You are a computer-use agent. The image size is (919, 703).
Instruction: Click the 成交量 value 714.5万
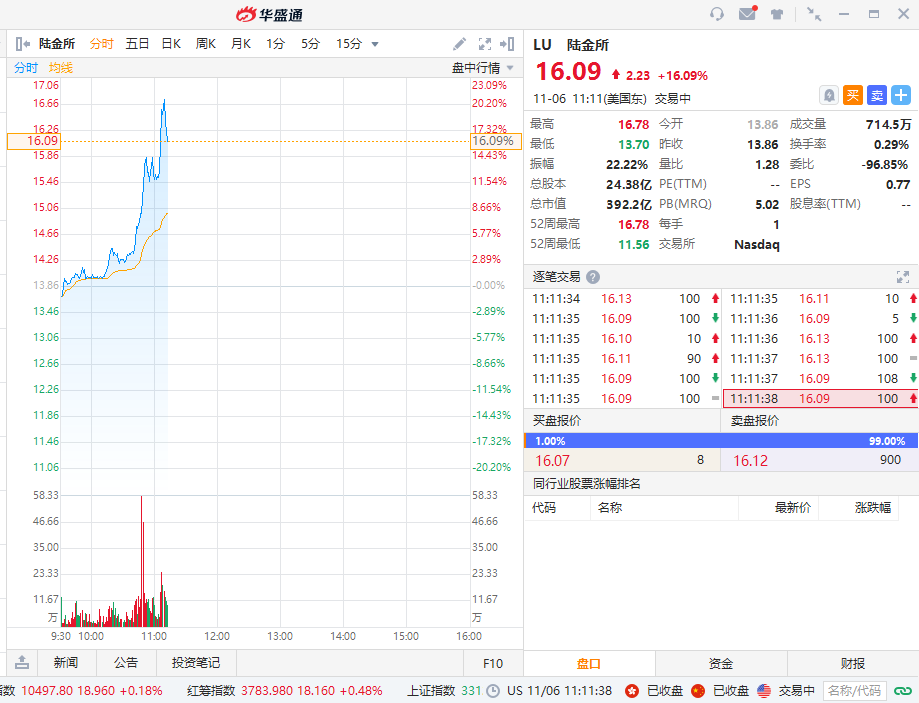[889, 125]
